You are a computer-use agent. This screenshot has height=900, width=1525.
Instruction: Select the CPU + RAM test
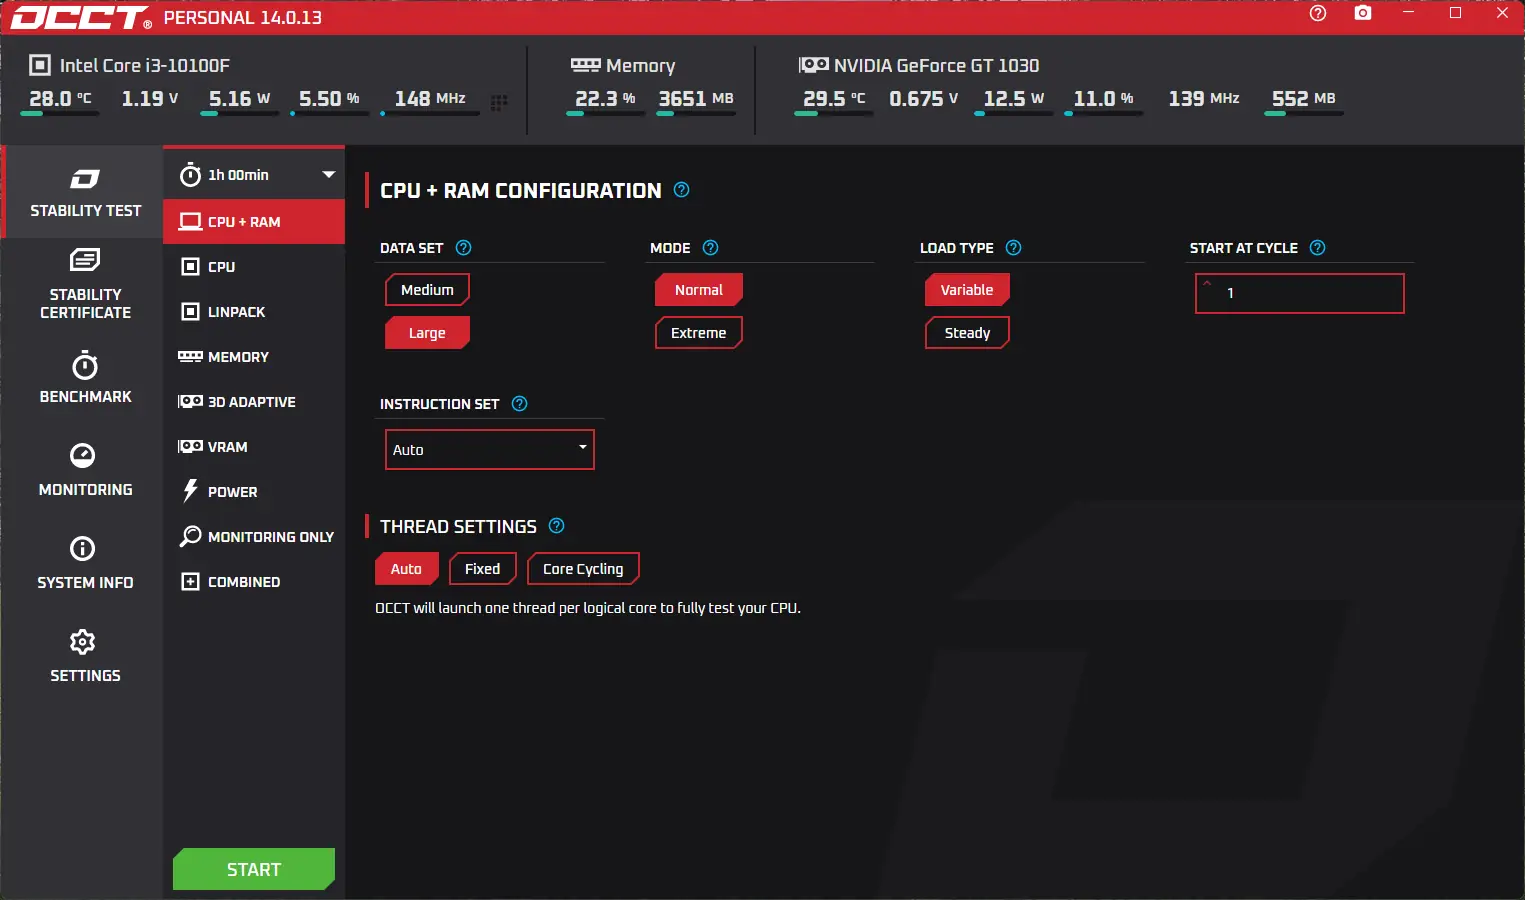[x=254, y=222]
